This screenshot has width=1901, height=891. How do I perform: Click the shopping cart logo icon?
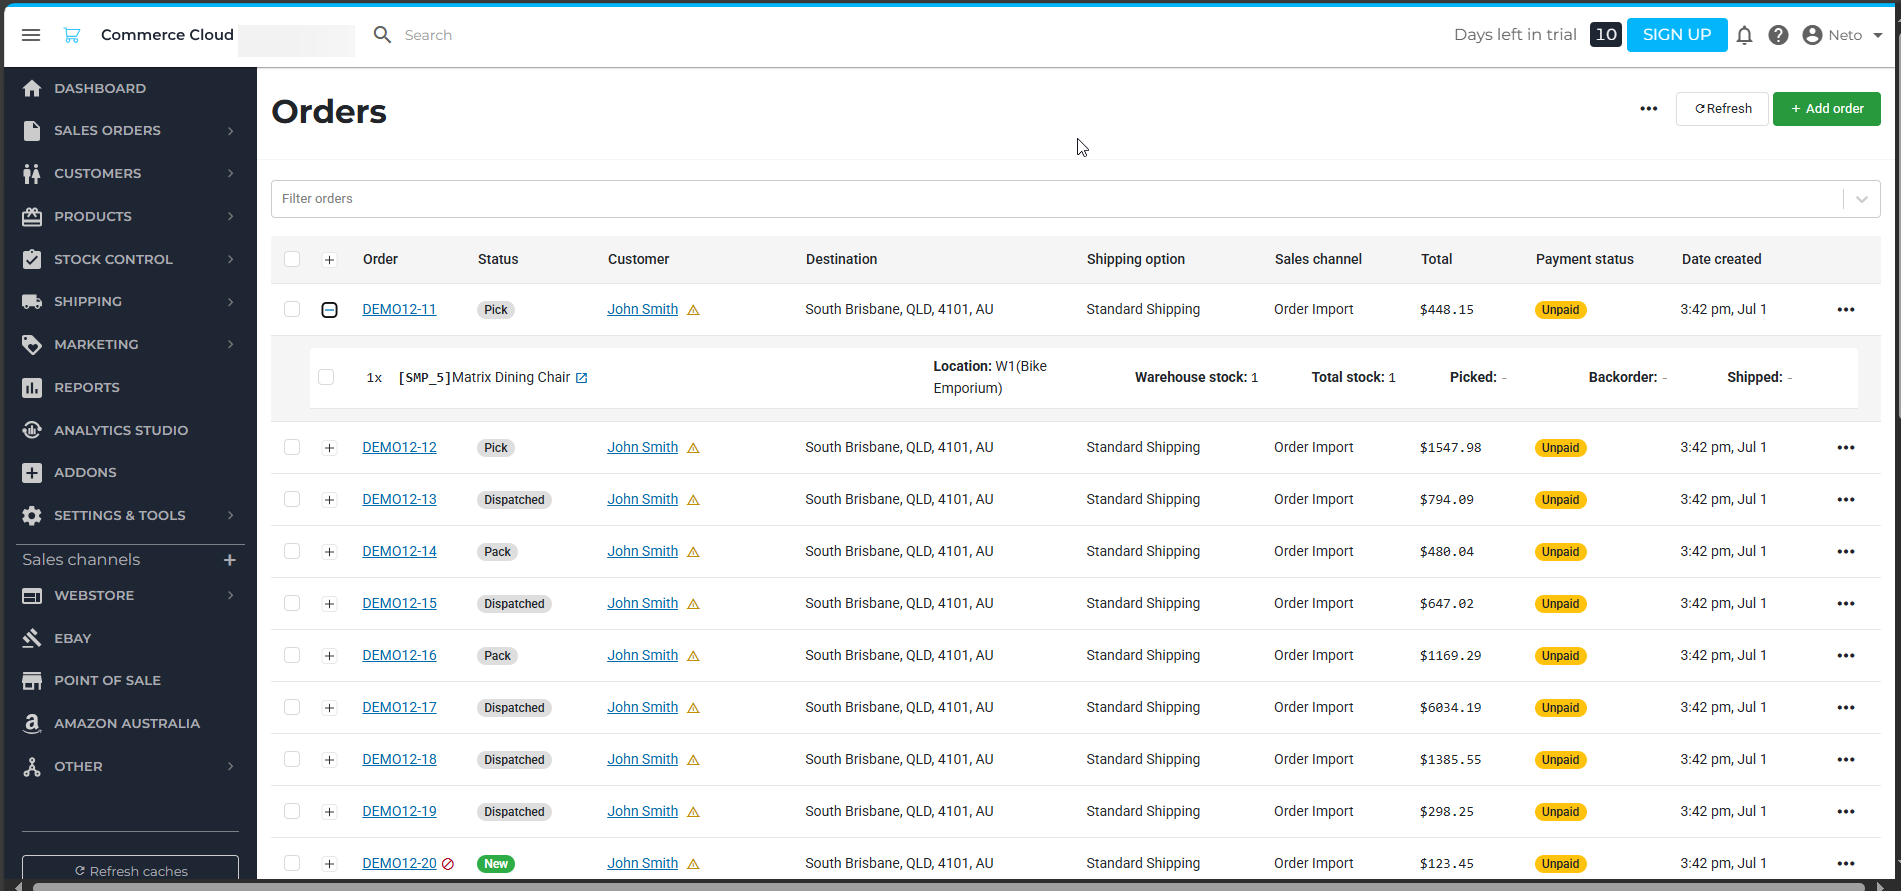[72, 35]
